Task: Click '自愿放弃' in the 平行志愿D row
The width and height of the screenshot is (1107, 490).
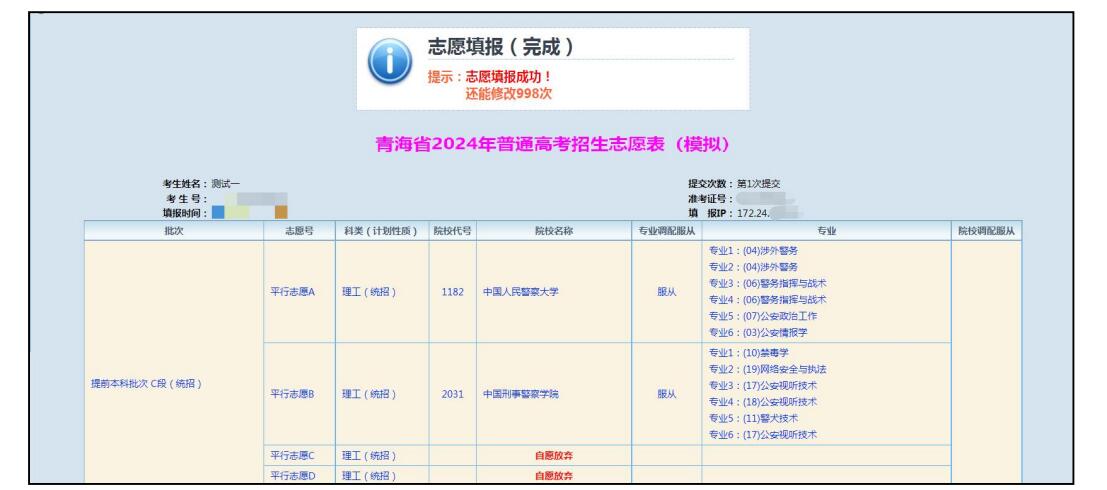Action: click(x=554, y=476)
